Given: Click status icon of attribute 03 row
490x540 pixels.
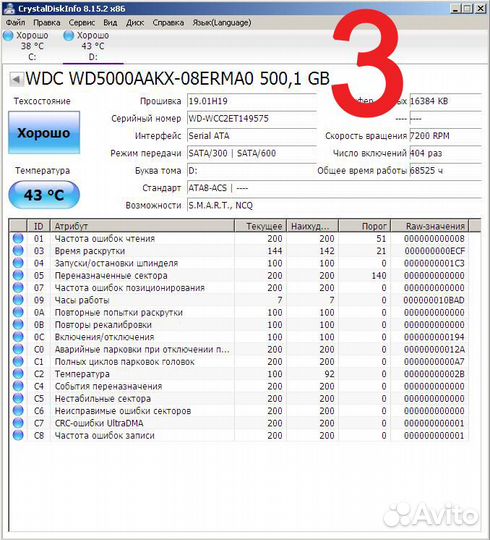Looking at the screenshot, I should tap(18, 251).
